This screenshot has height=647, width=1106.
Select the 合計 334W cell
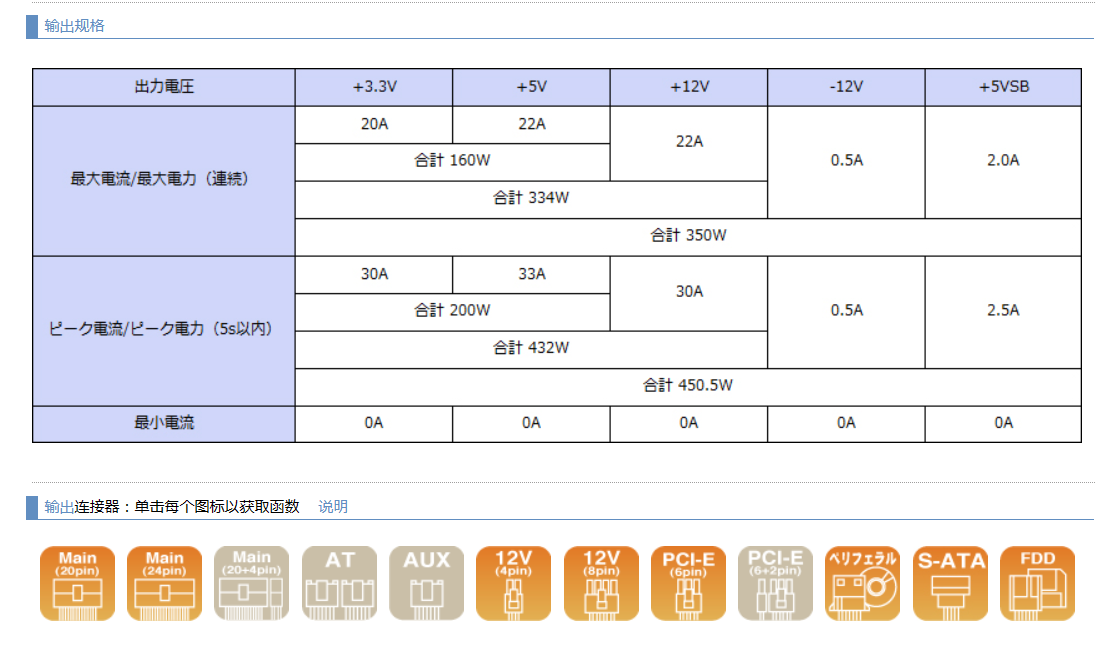(531, 199)
